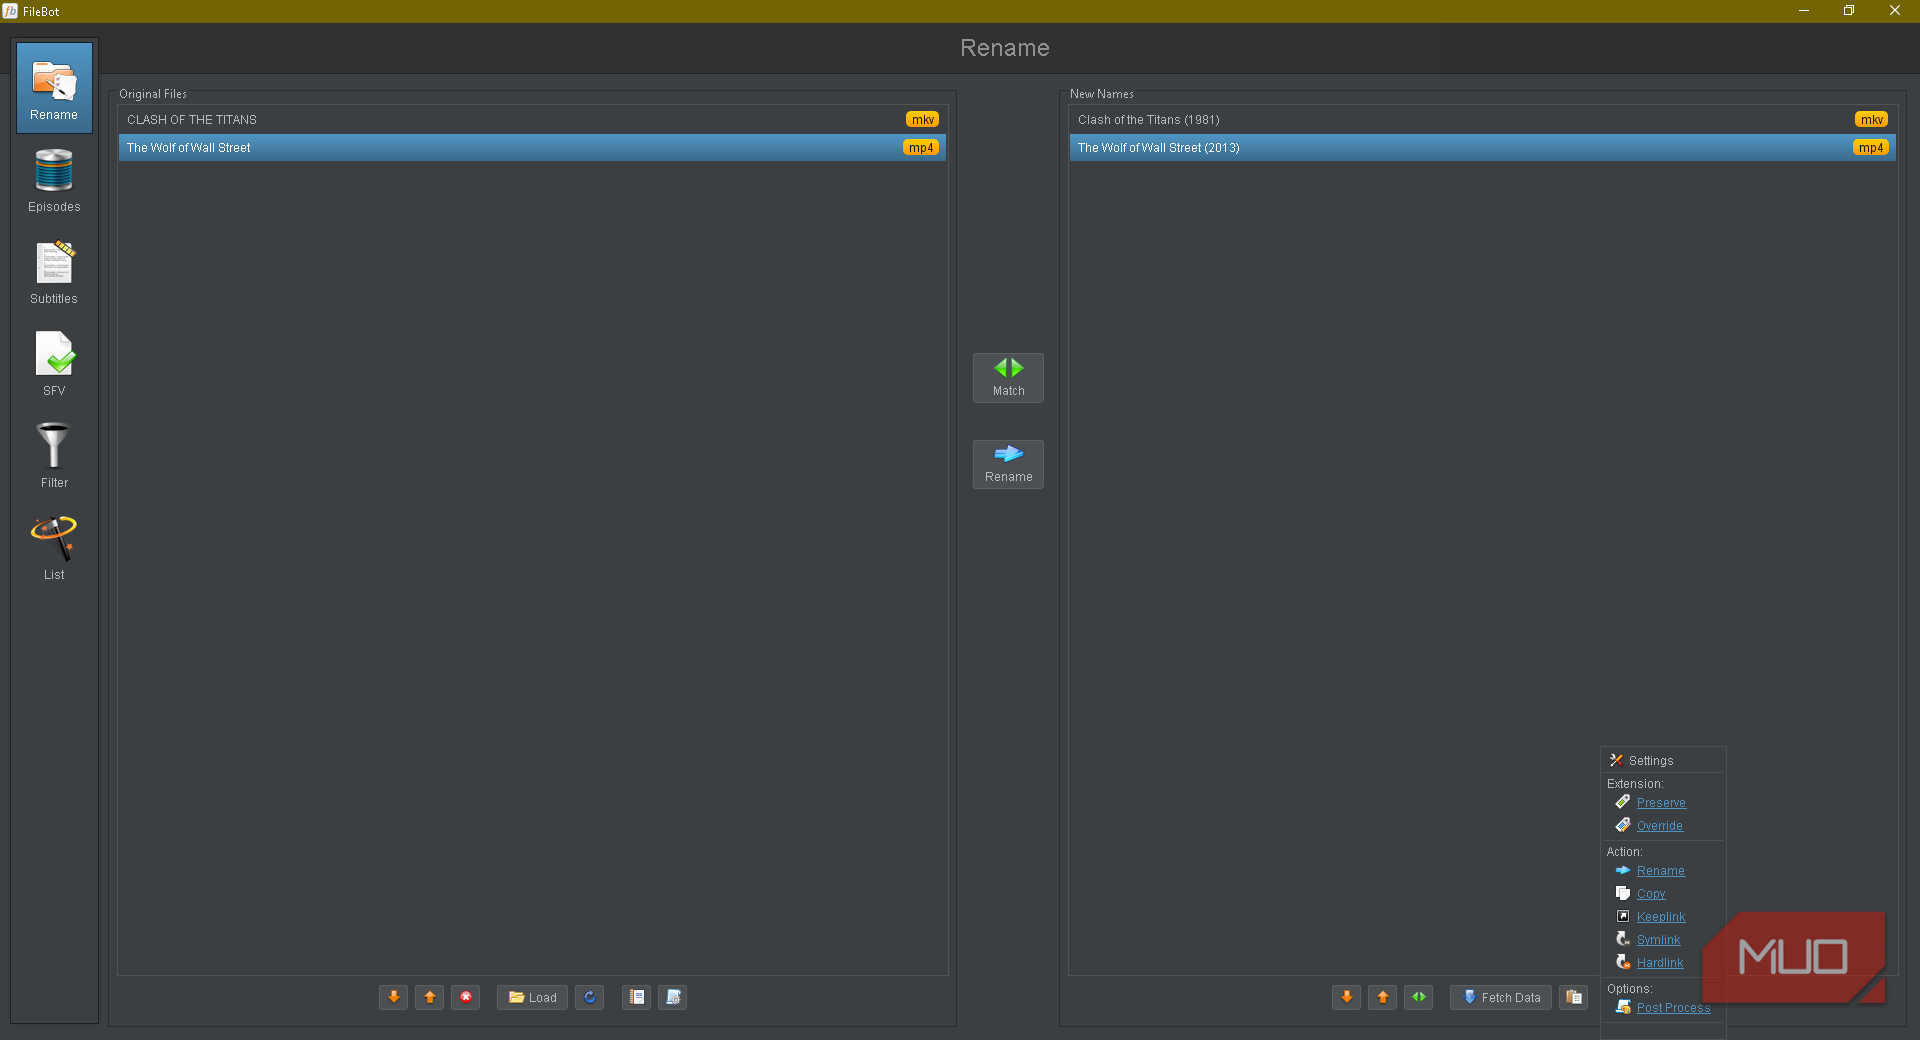Select The Wolf of Wall Street (2013) new name
The image size is (1920, 1040).
[x=1482, y=148]
